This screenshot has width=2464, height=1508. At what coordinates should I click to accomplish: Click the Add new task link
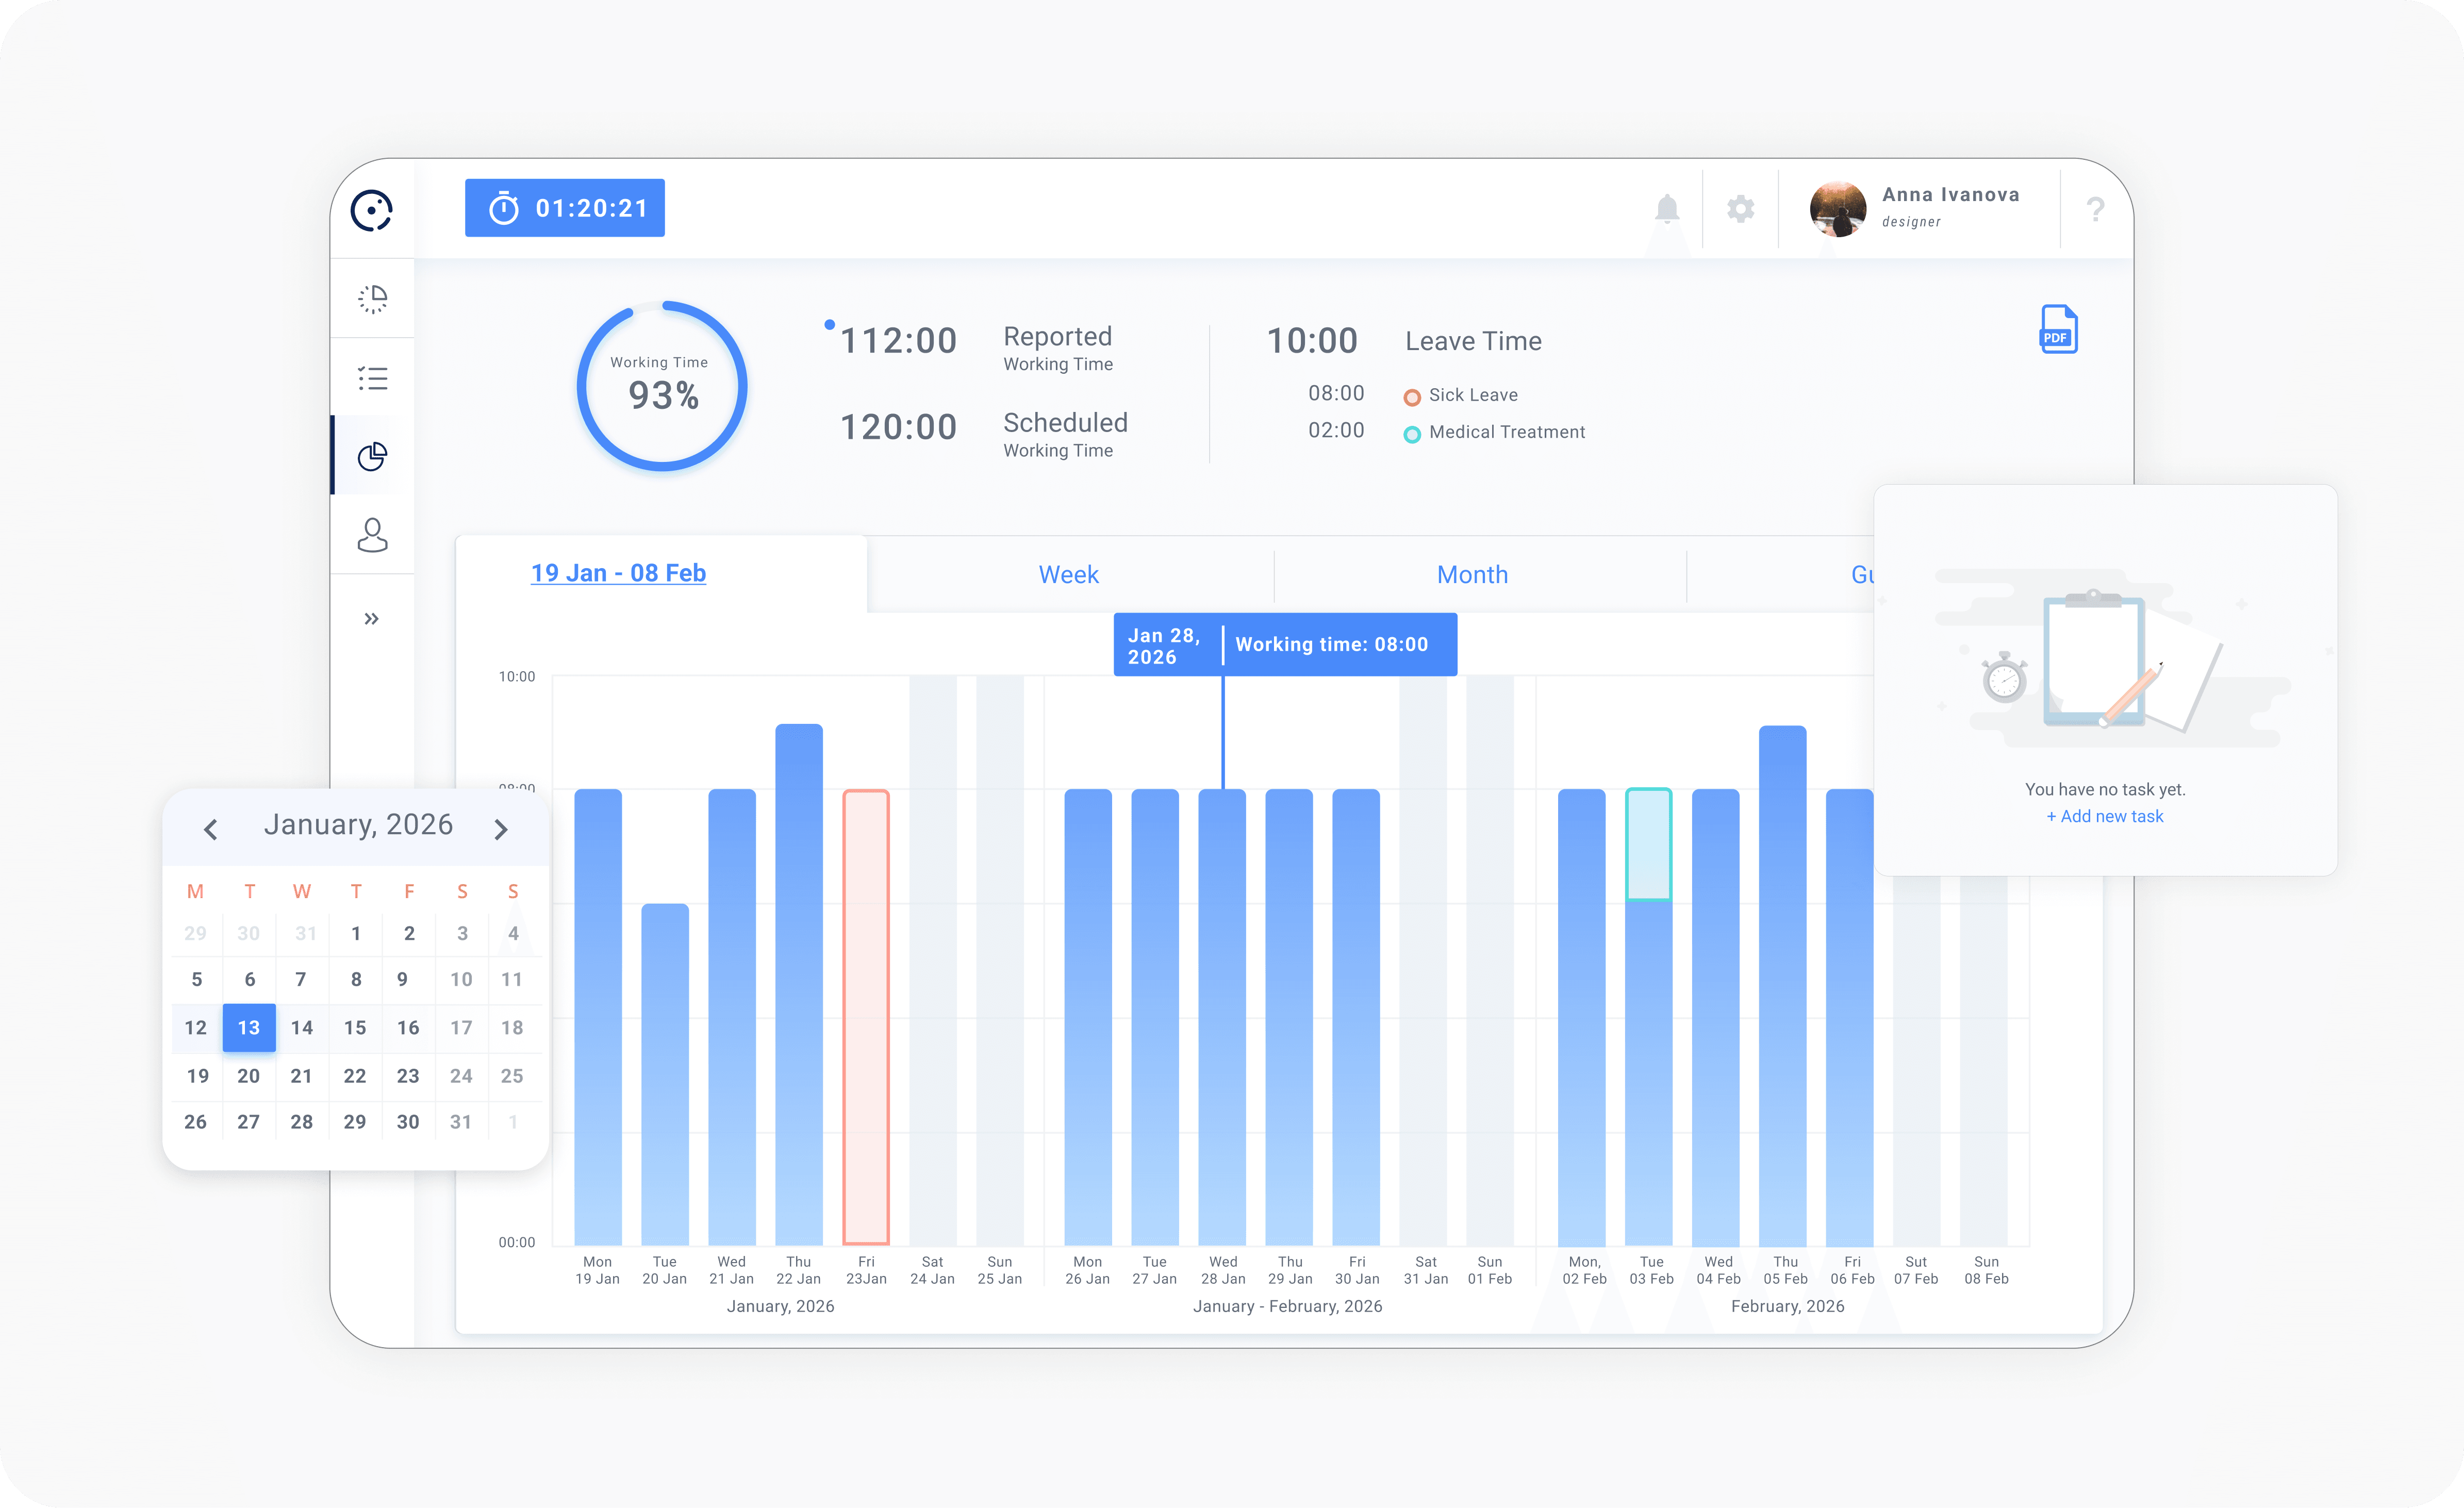(2104, 816)
